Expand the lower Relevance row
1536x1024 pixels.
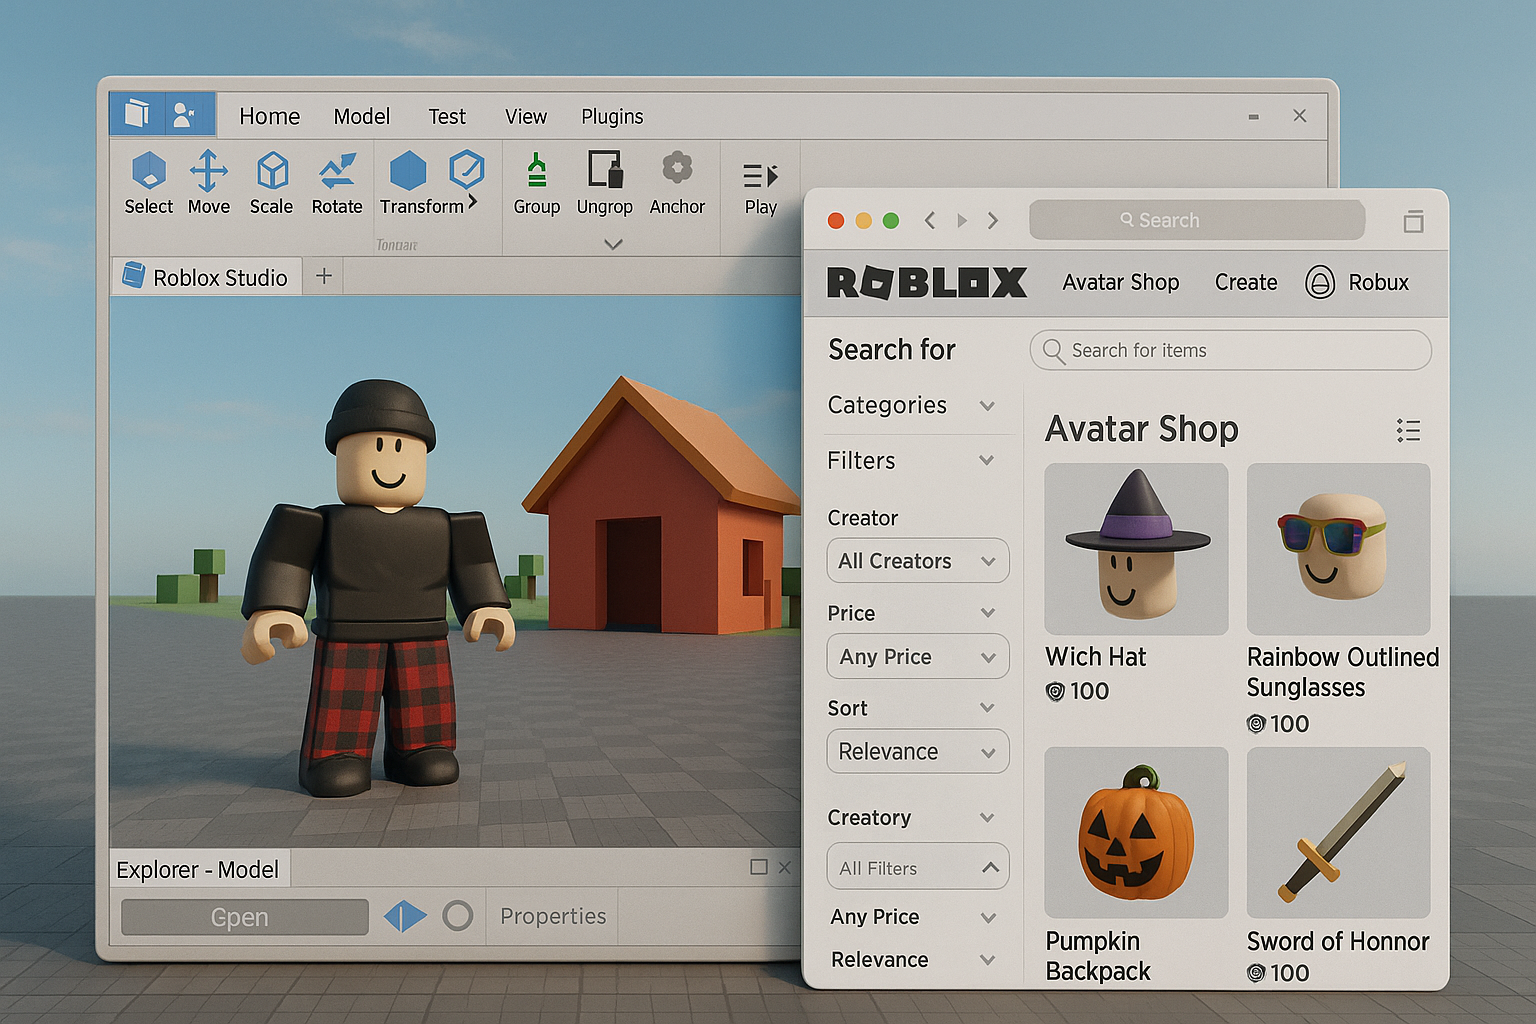pos(913,960)
